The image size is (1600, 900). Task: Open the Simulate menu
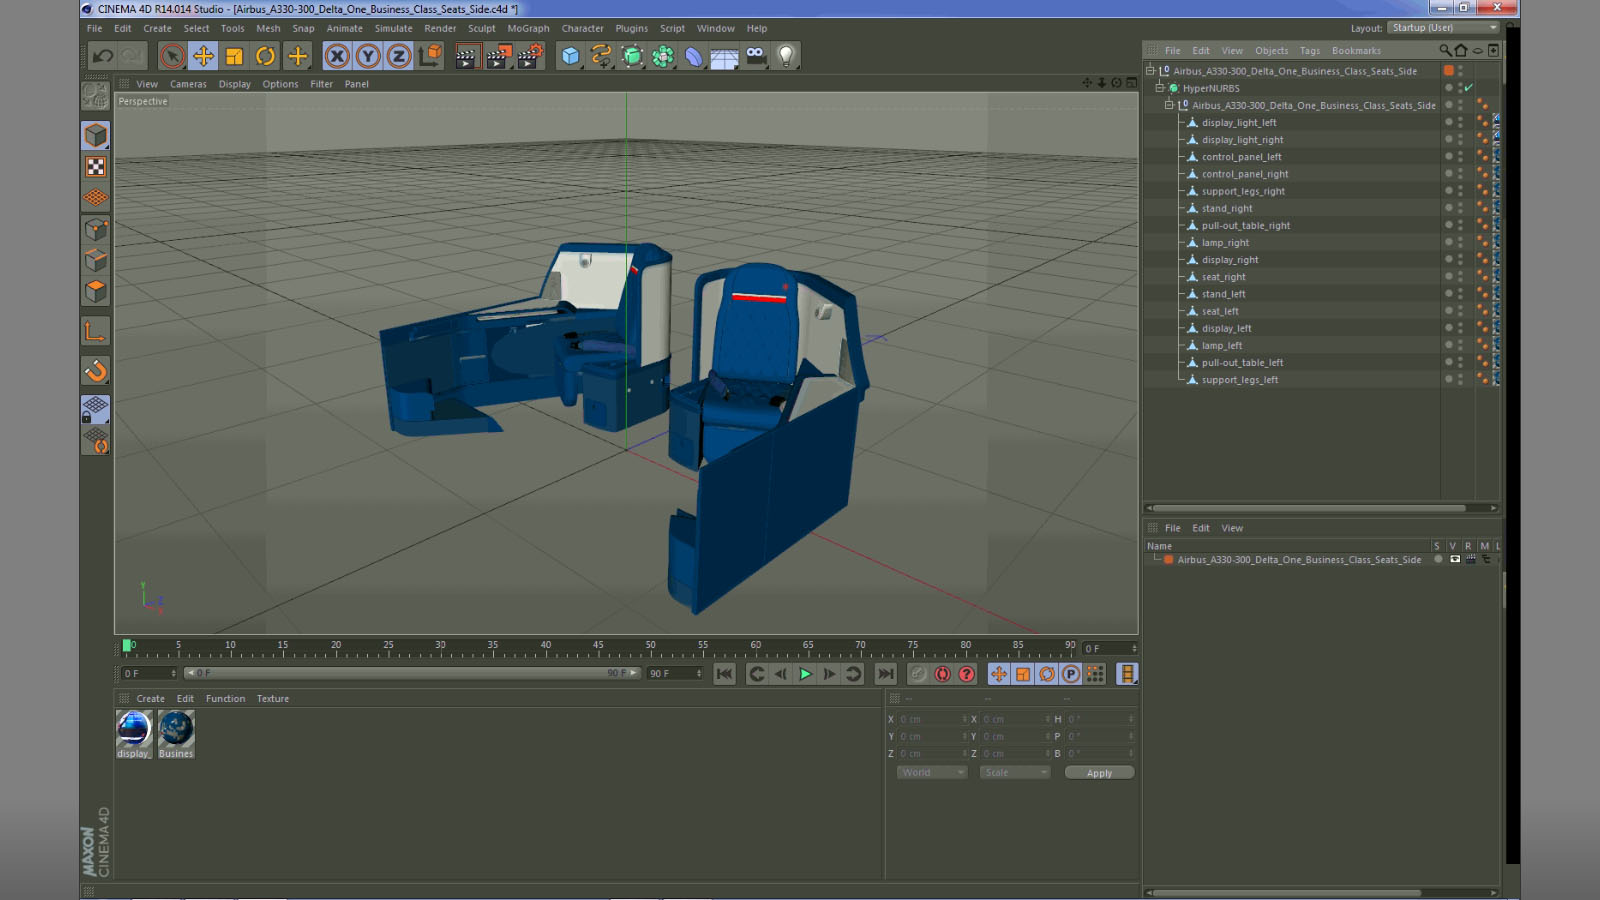(393, 28)
